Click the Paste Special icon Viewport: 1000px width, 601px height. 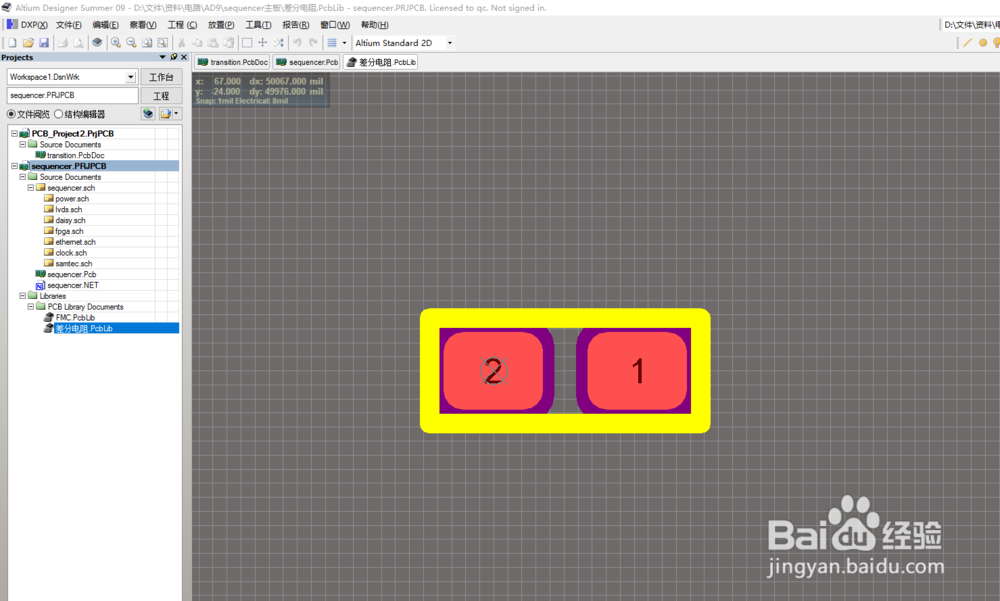point(228,43)
